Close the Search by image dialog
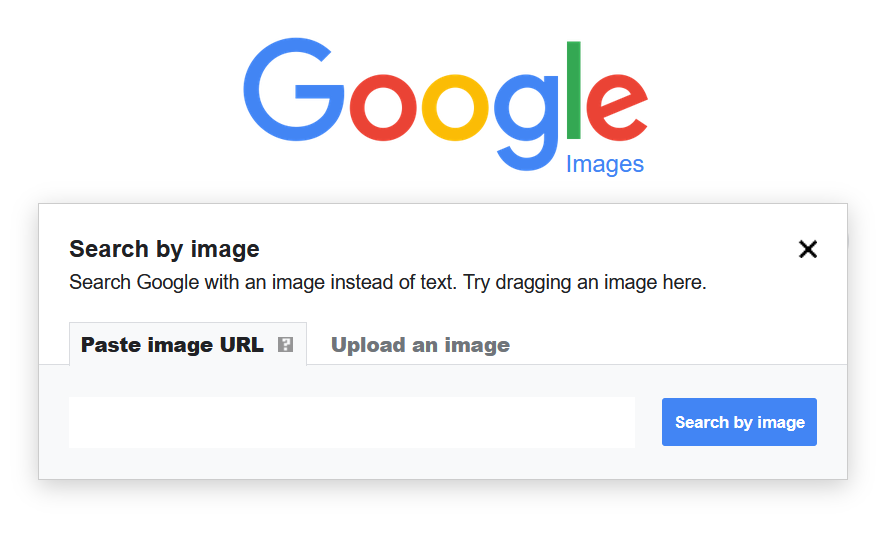The width and height of the screenshot is (882, 549). [808, 249]
